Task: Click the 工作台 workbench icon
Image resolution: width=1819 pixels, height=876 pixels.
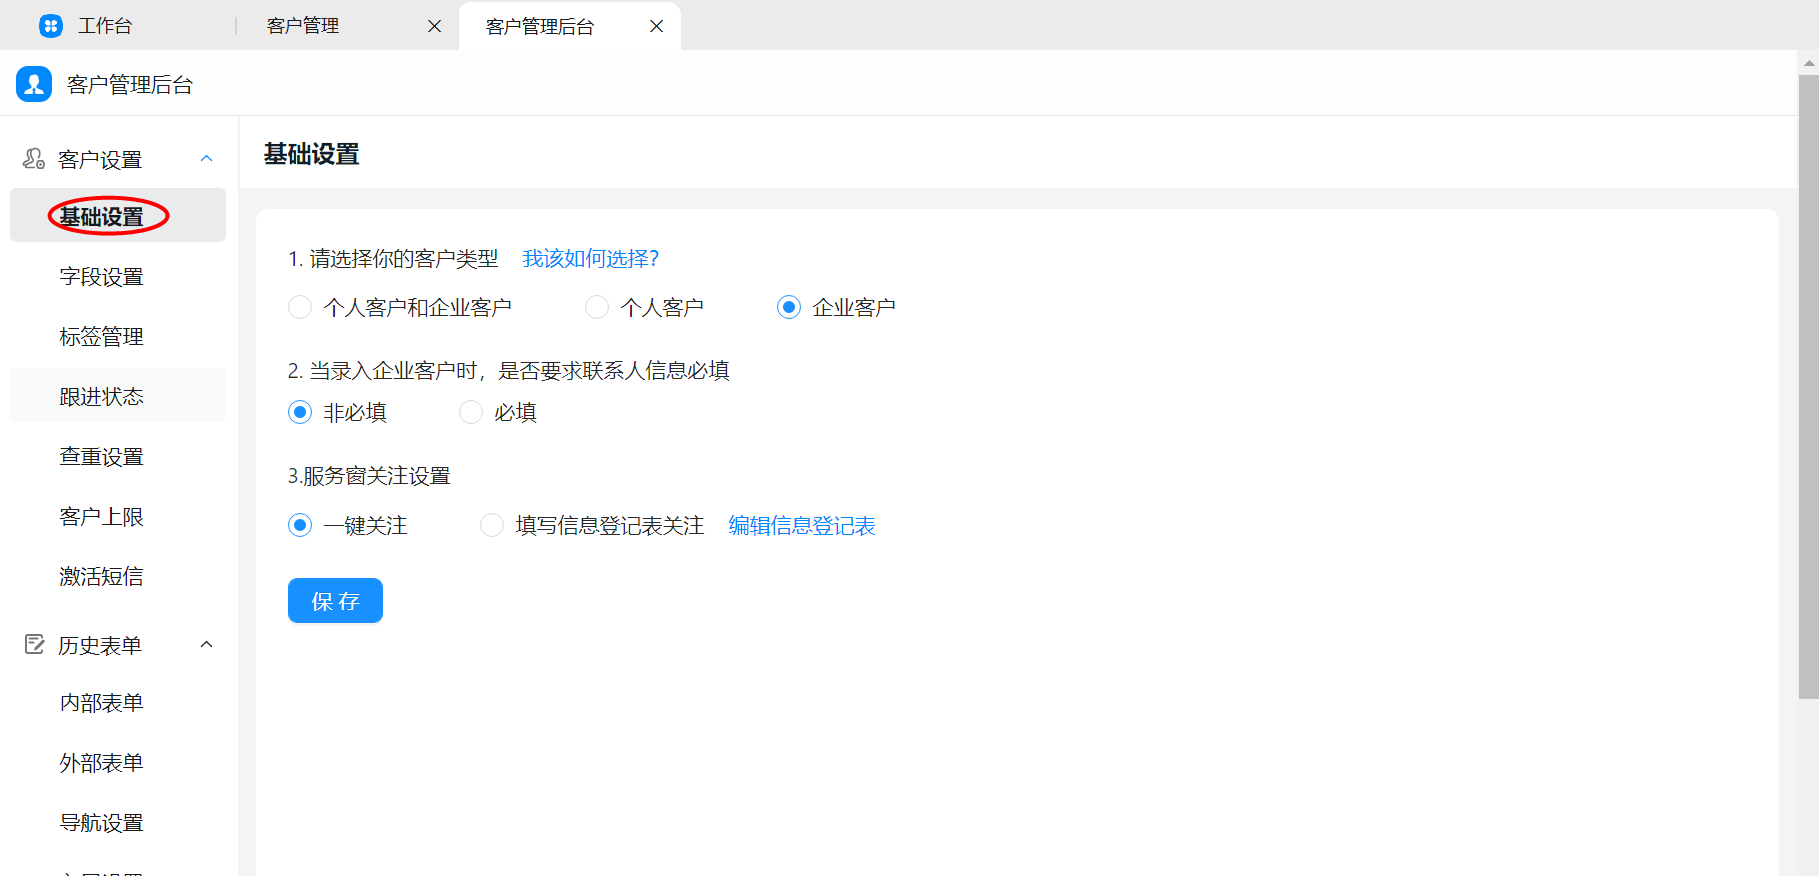Action: [x=51, y=26]
